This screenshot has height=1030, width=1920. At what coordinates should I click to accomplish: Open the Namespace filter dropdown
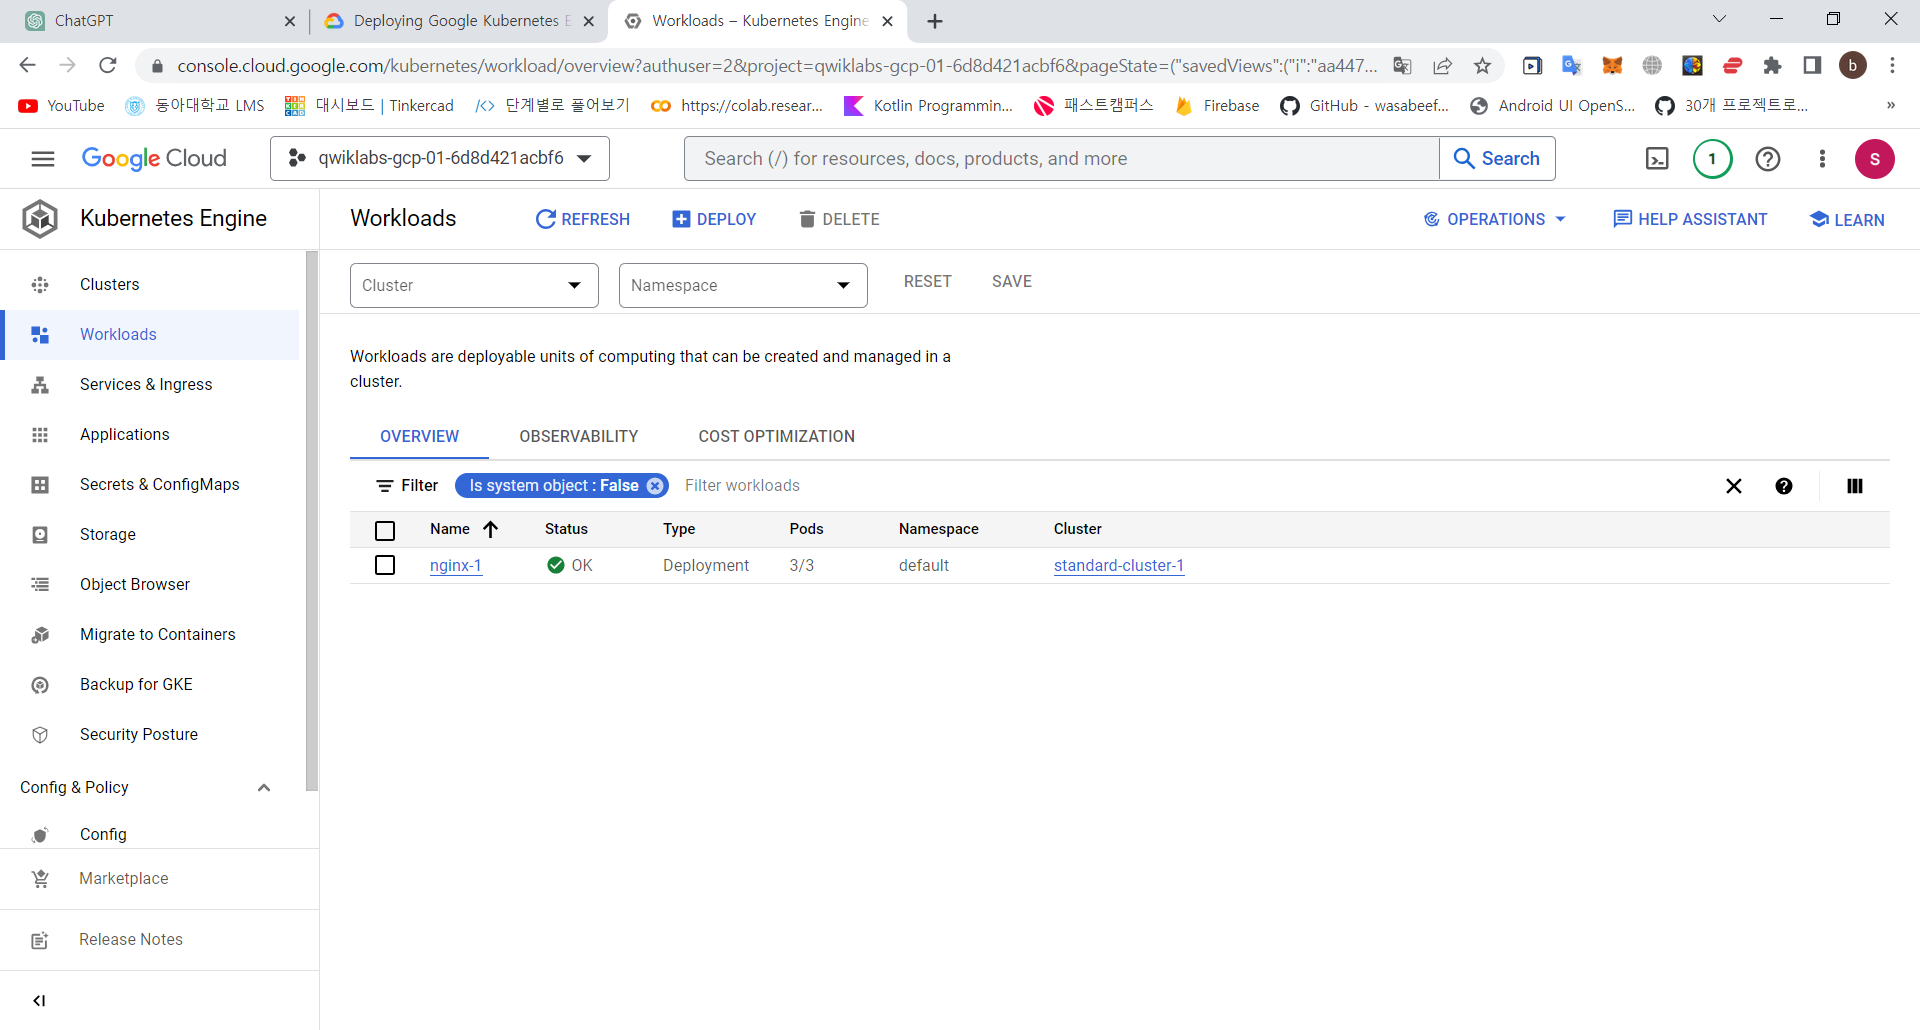743,285
